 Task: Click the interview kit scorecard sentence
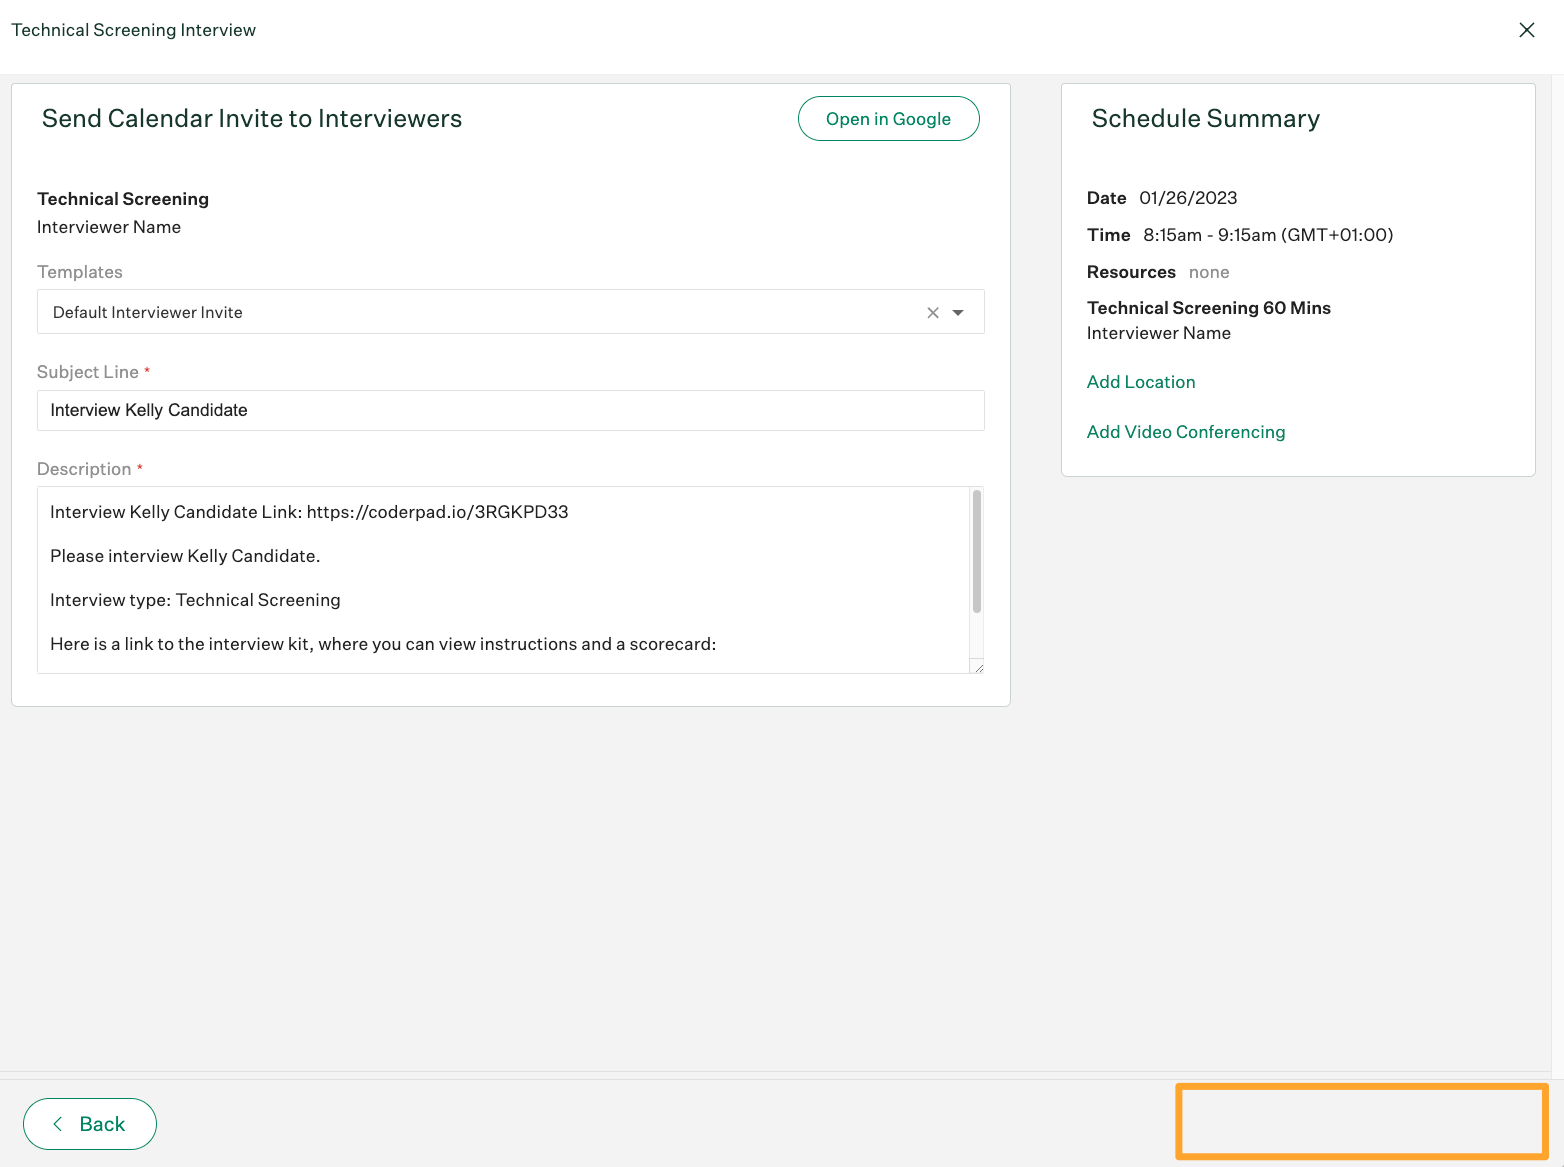pos(383,644)
